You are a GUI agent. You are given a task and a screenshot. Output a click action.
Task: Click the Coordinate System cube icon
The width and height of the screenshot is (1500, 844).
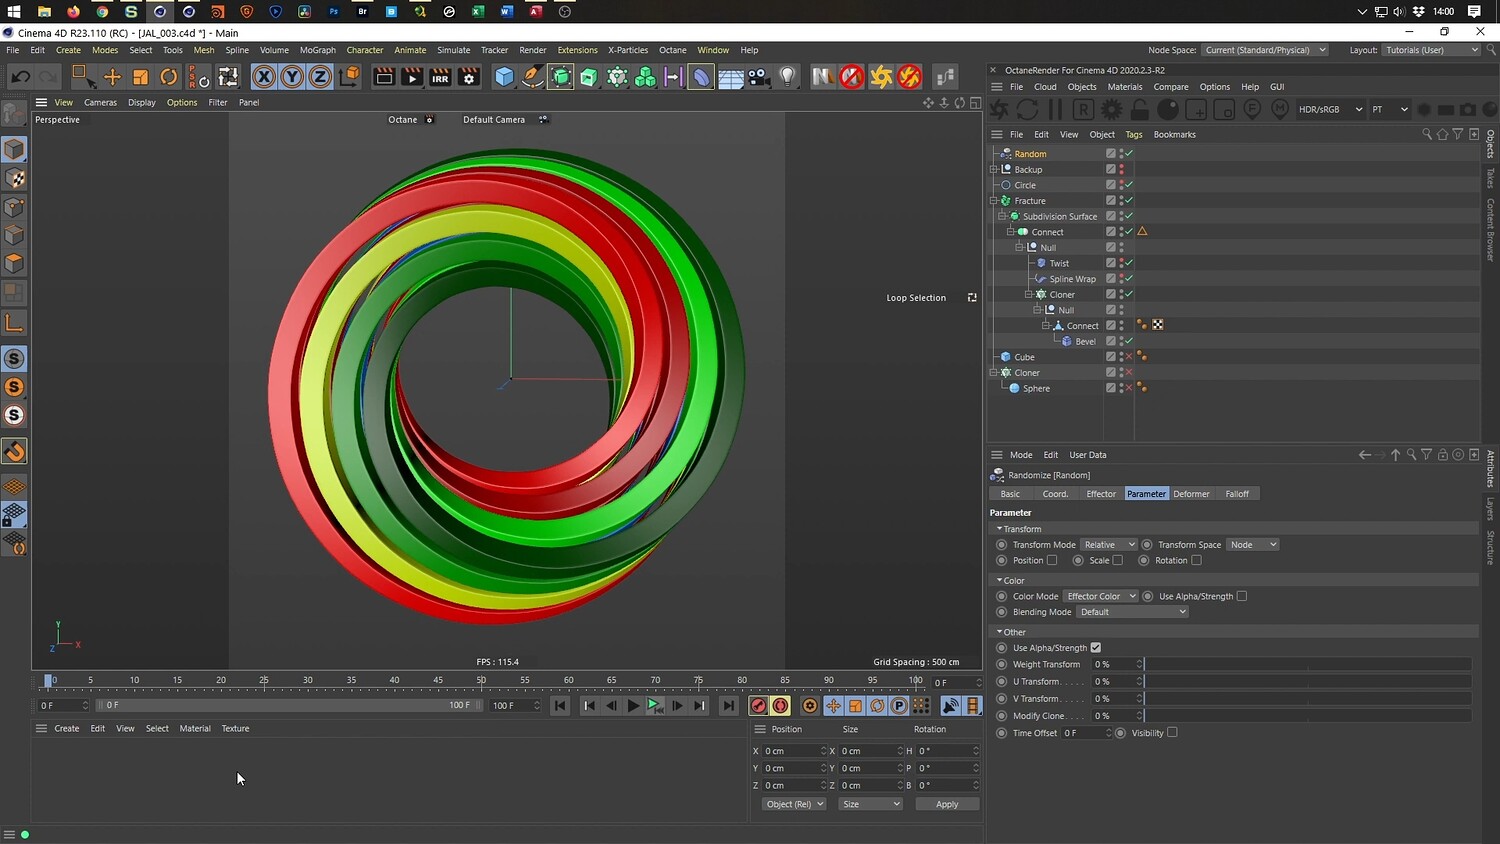click(x=349, y=77)
